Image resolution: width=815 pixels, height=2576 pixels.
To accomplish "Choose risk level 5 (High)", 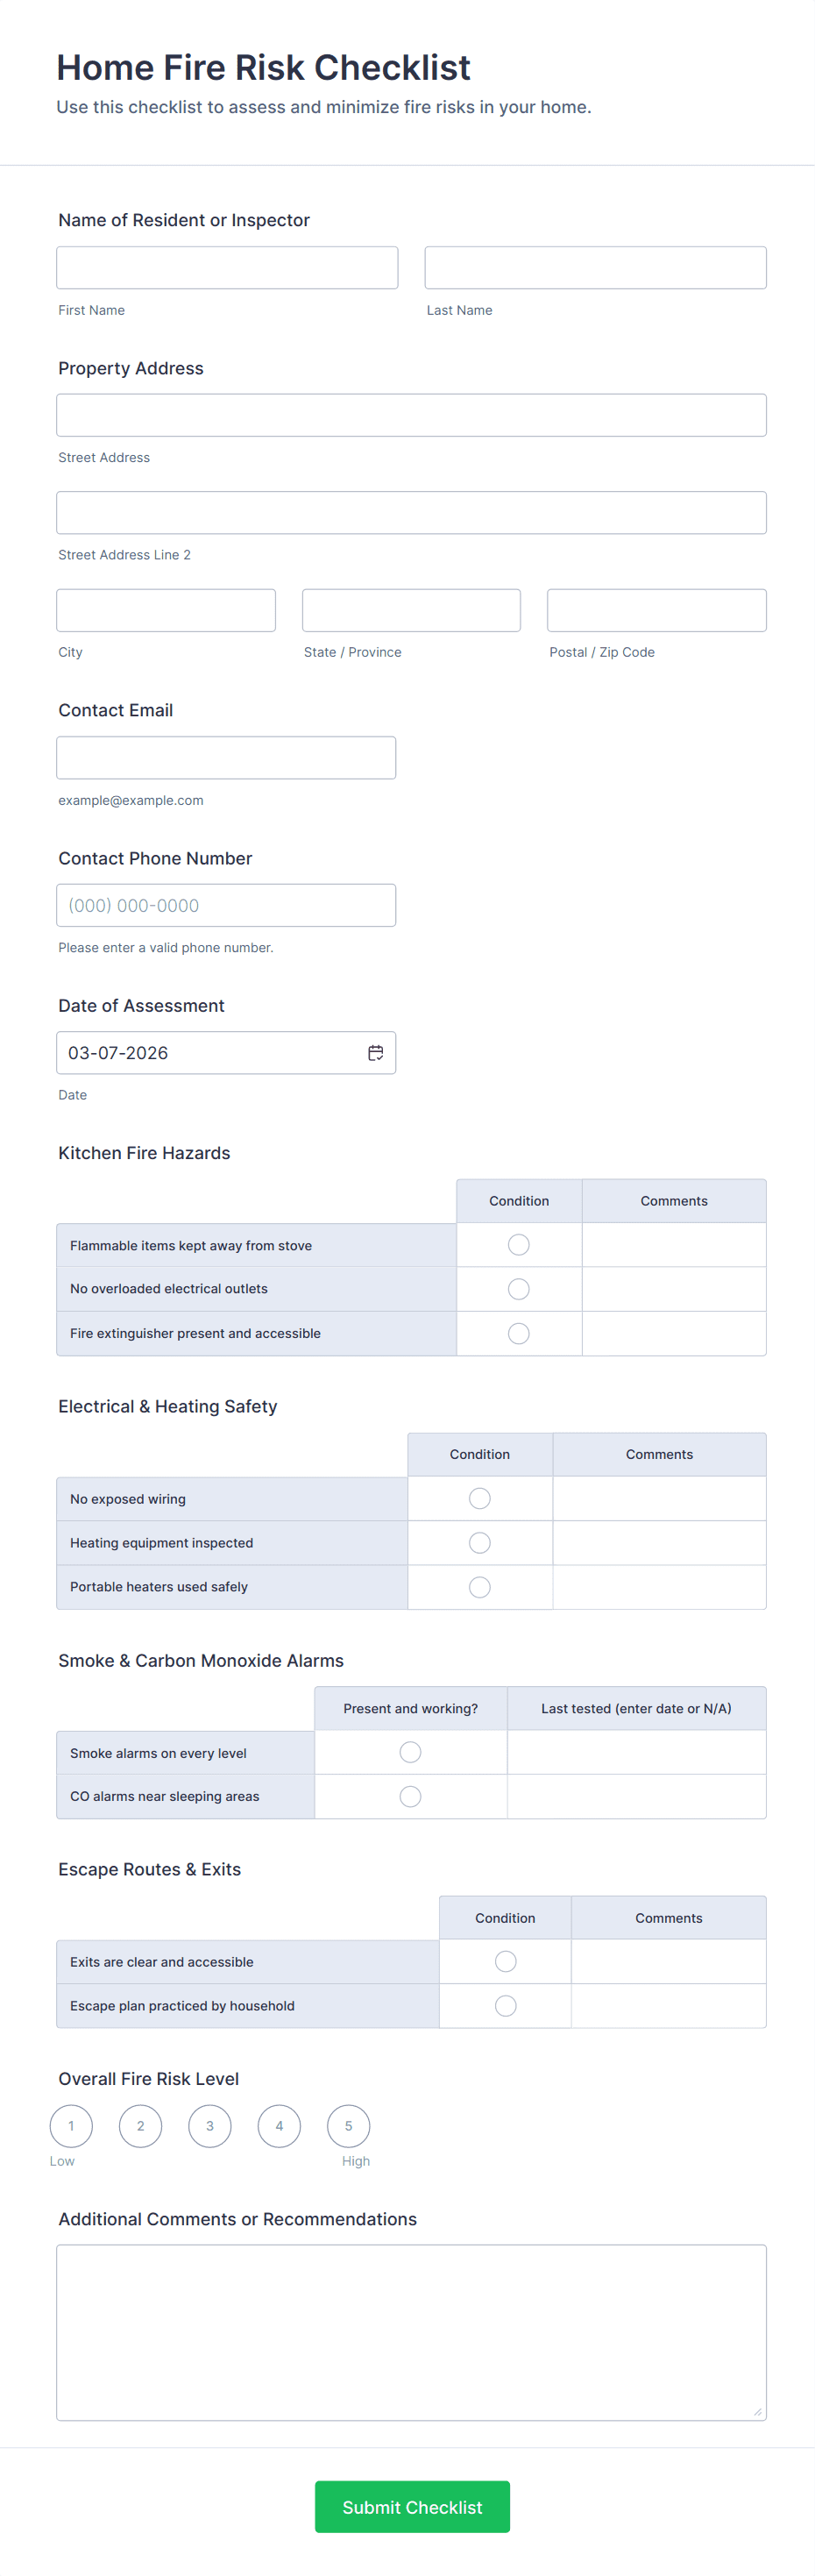I will 348,2126.
